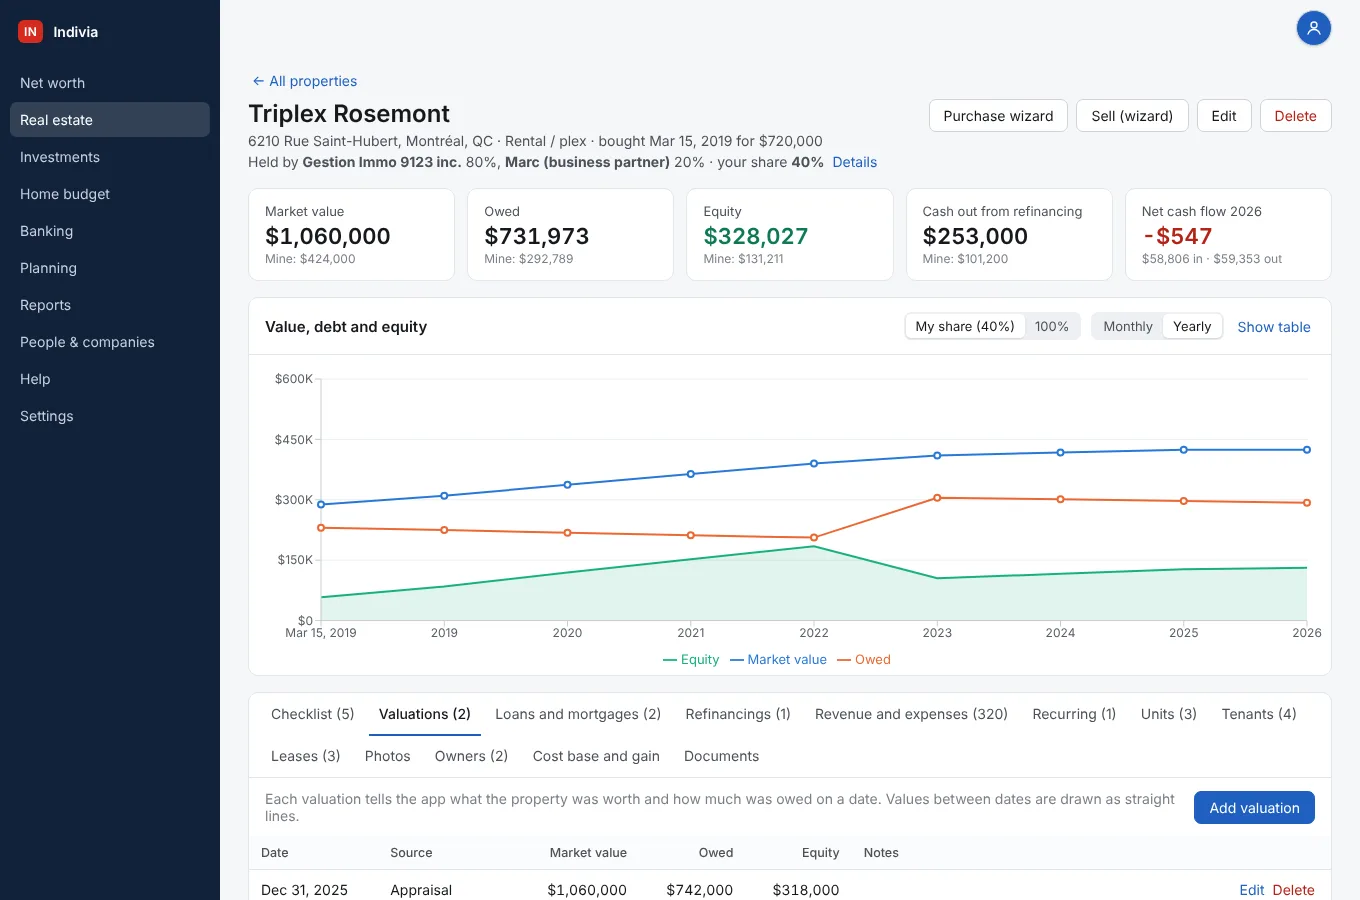The image size is (1360, 900).
Task: Click the Net cash flow -$547 value
Action: tap(1177, 236)
